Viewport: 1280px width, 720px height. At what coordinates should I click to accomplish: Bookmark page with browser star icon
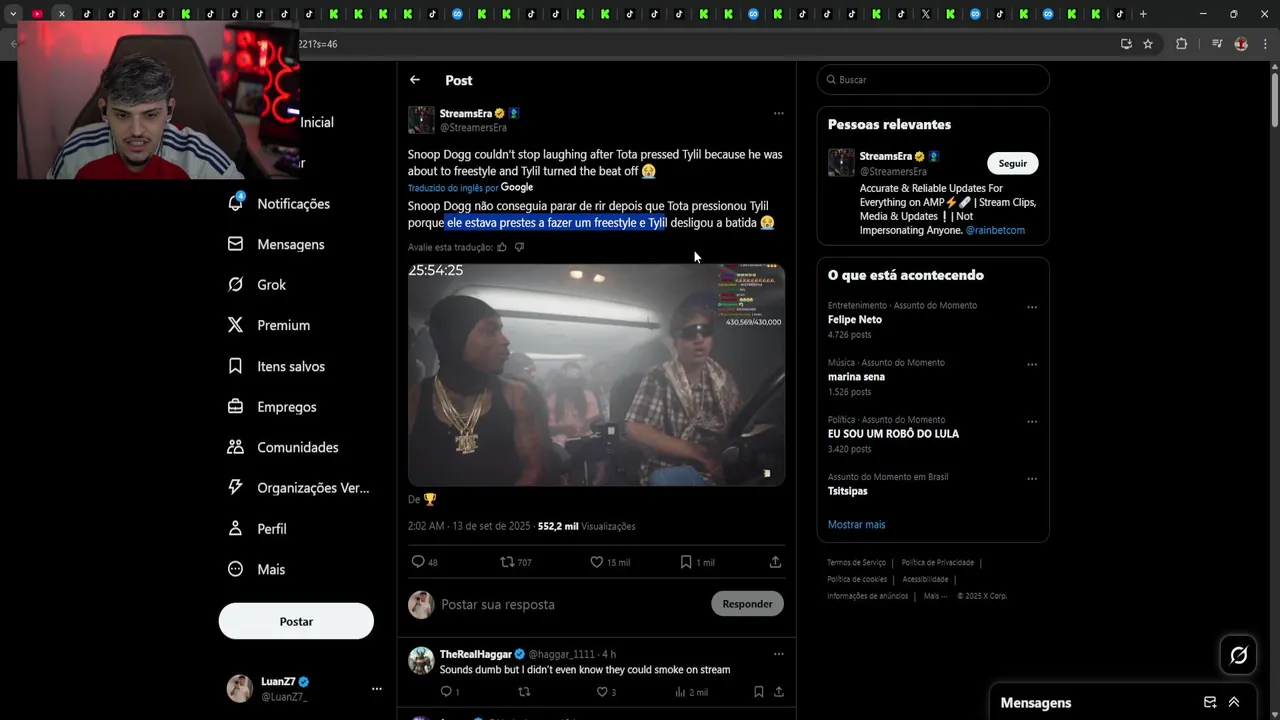click(1148, 44)
